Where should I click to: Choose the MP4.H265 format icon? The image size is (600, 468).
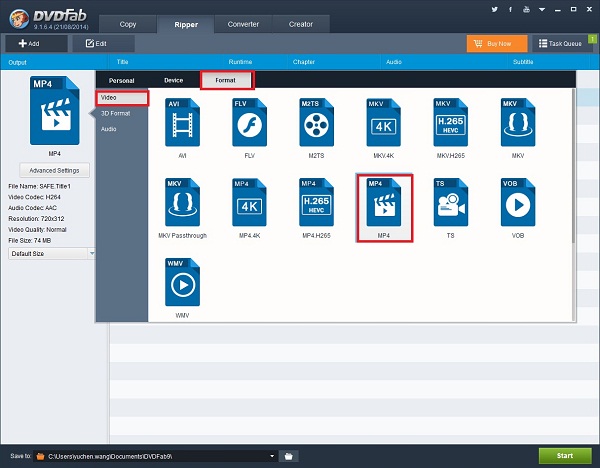316,202
